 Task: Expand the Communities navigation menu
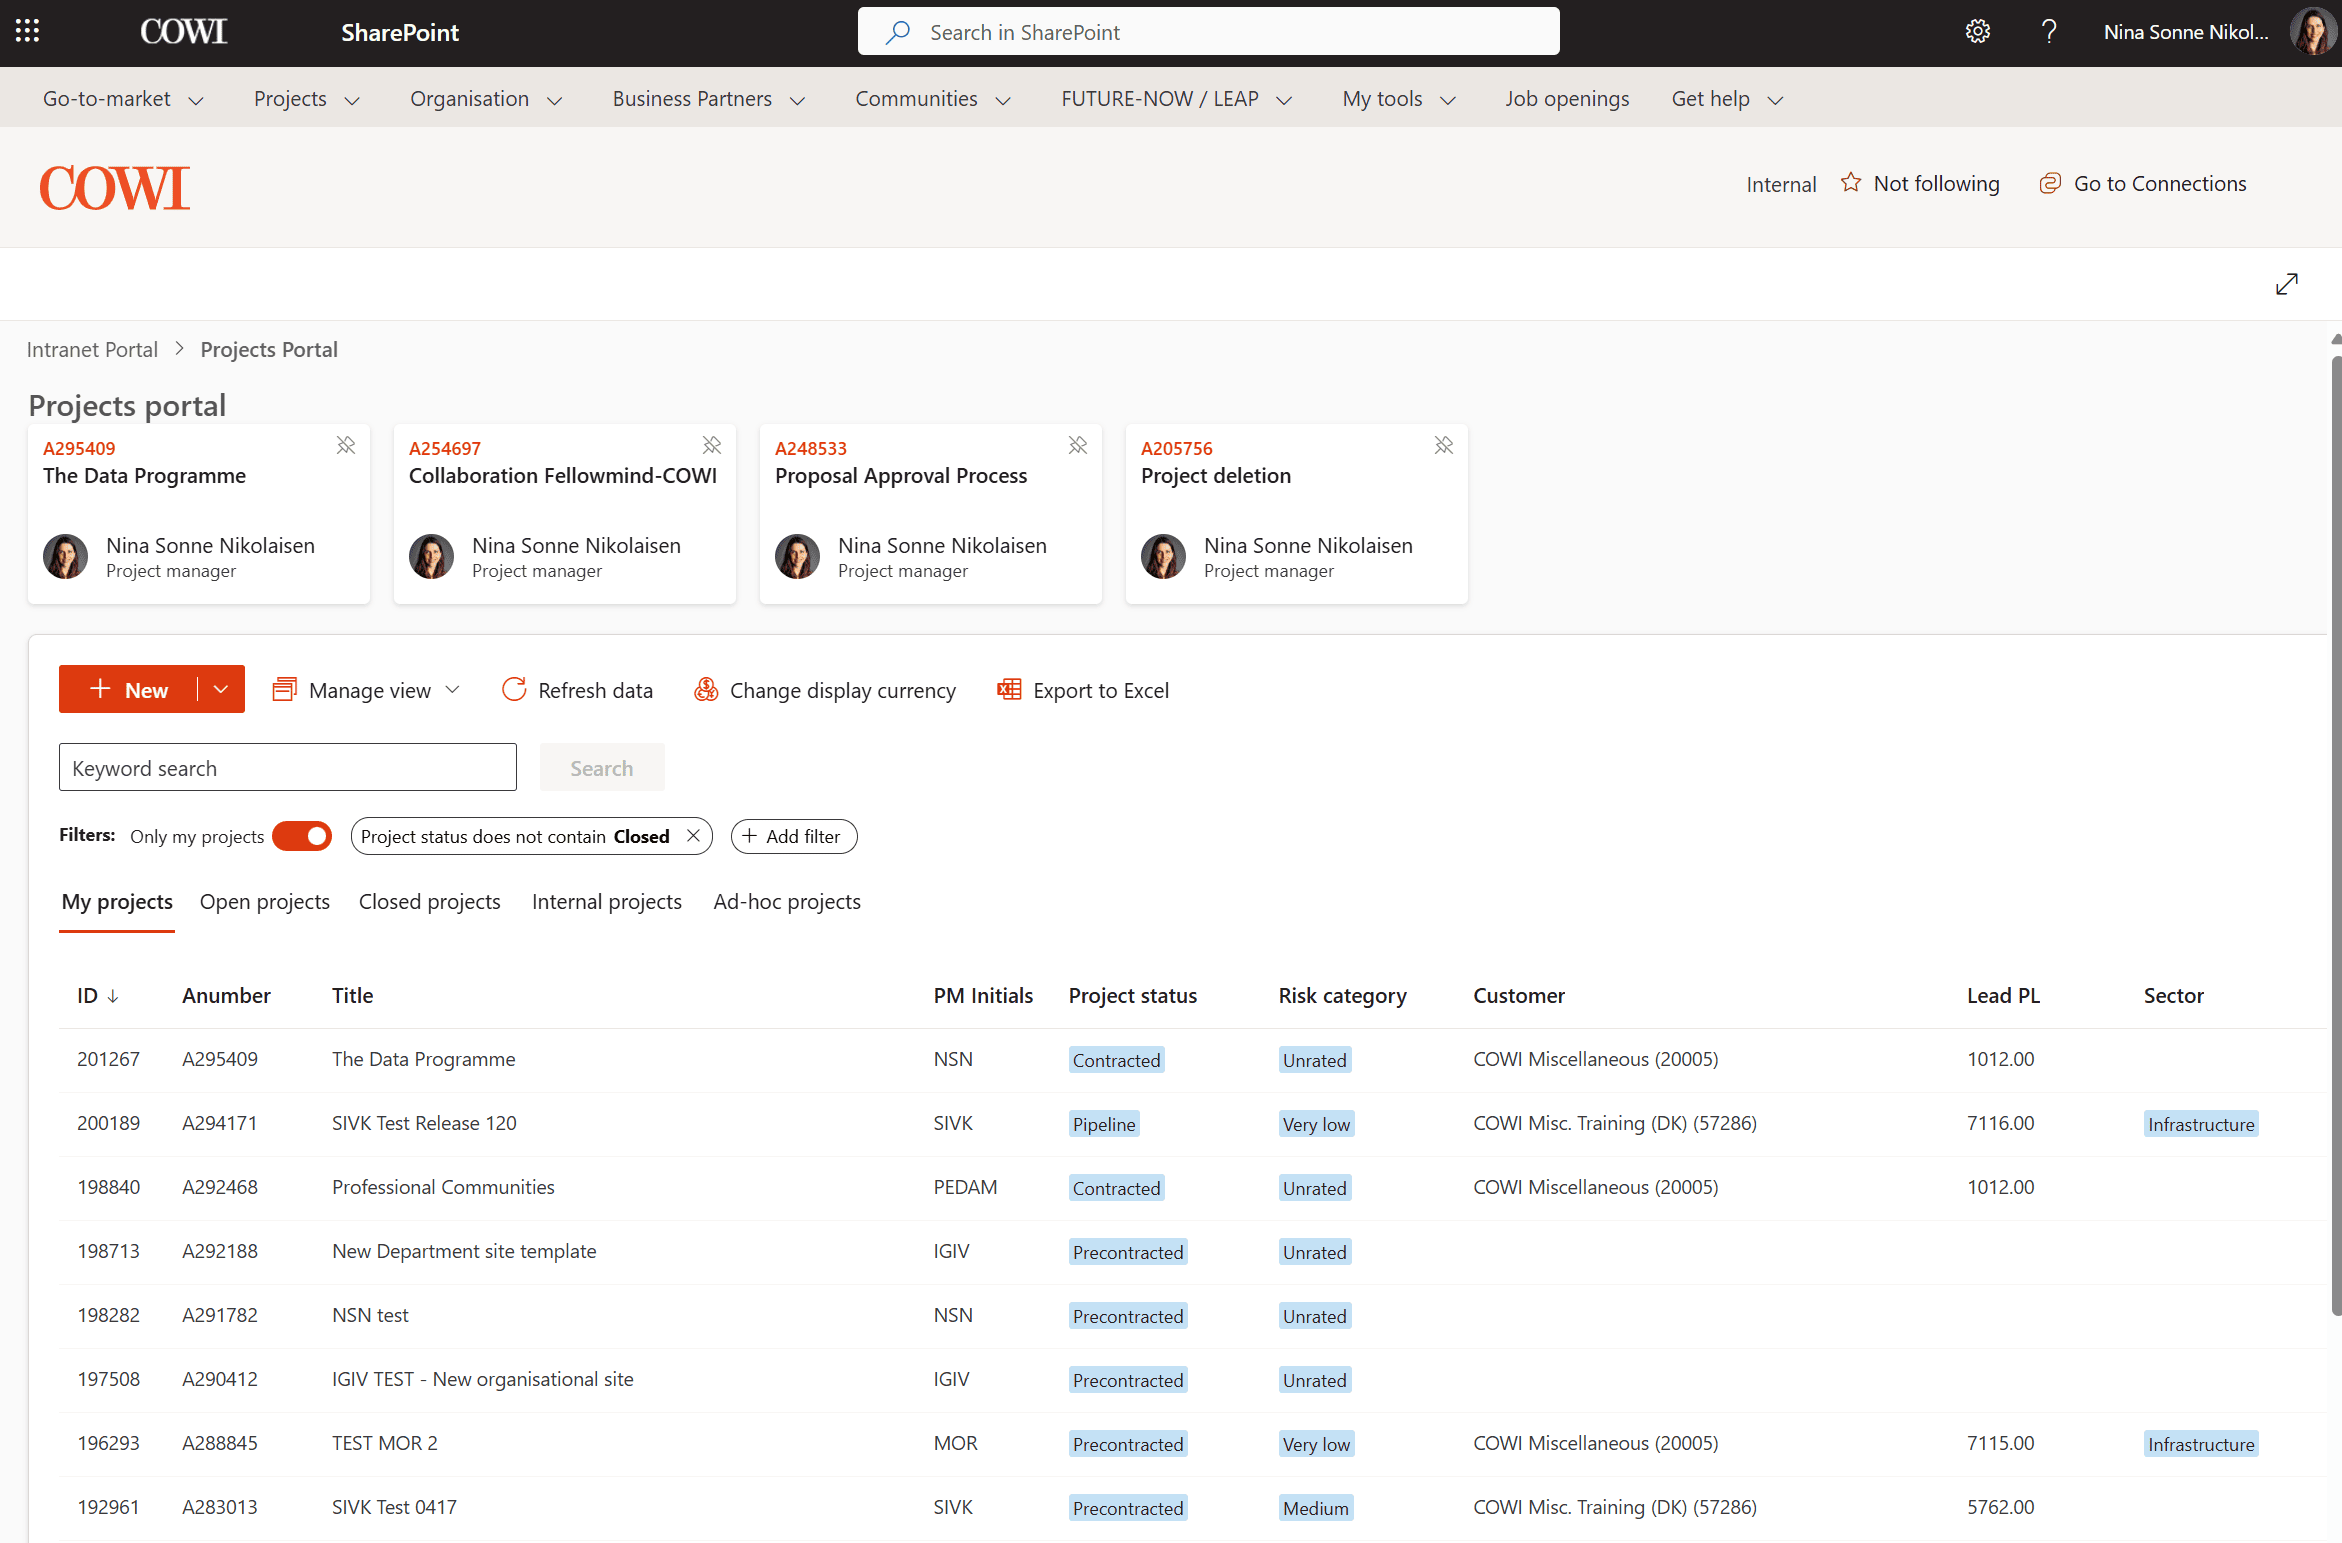pos(932,99)
